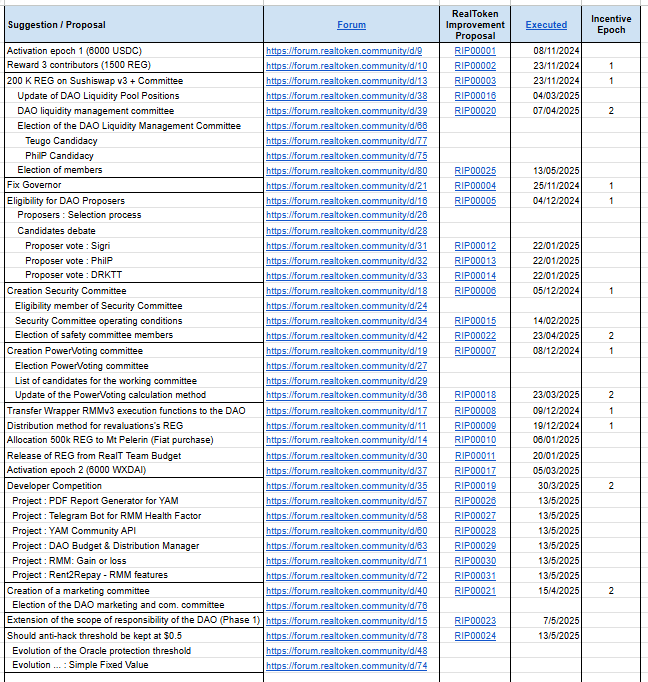
Task: Open forum link ending in /d/77
Action: 347,141
